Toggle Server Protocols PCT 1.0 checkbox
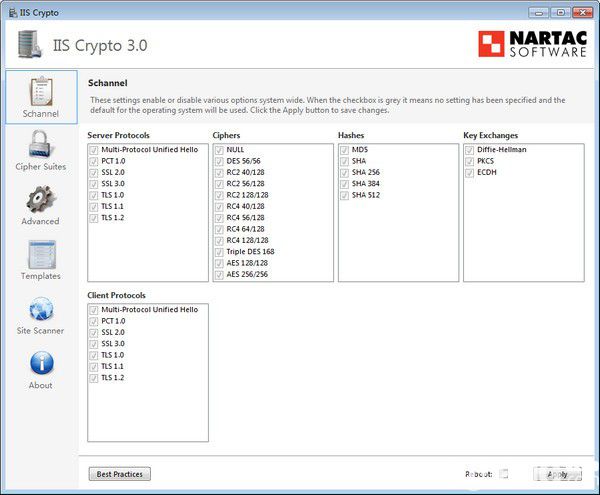 (x=94, y=161)
